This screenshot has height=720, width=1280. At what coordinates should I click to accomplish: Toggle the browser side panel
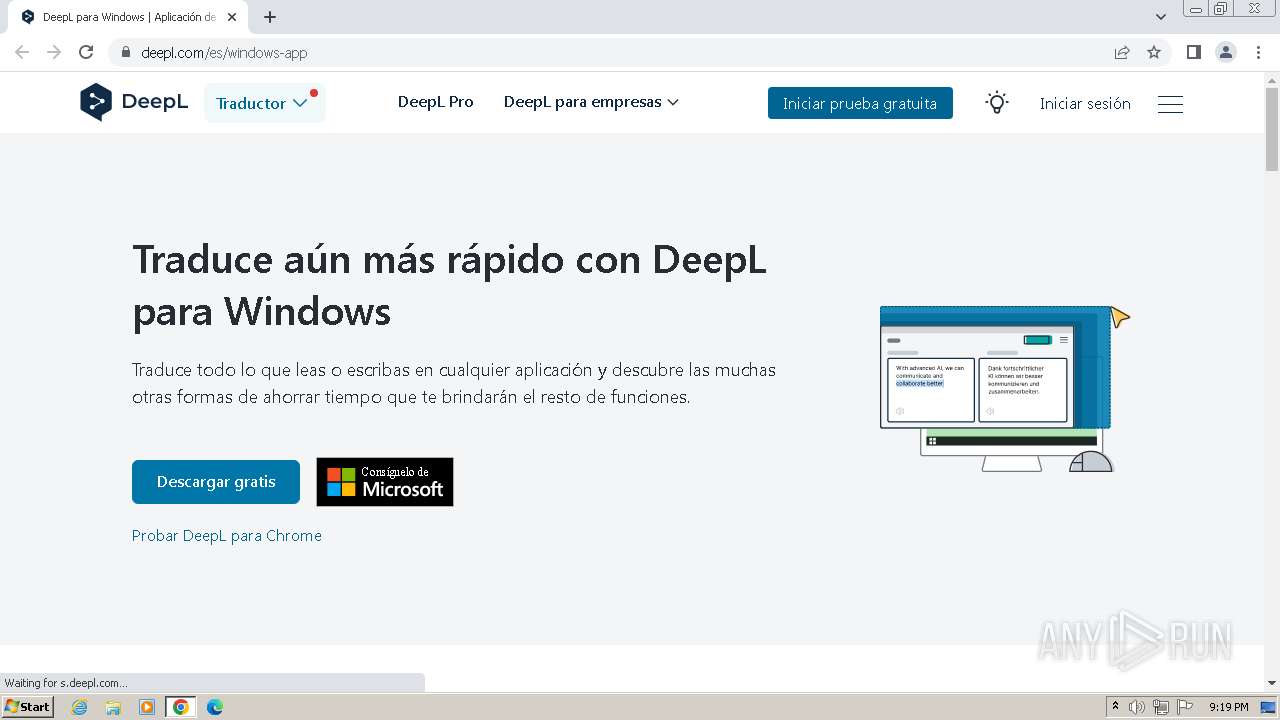click(1193, 52)
